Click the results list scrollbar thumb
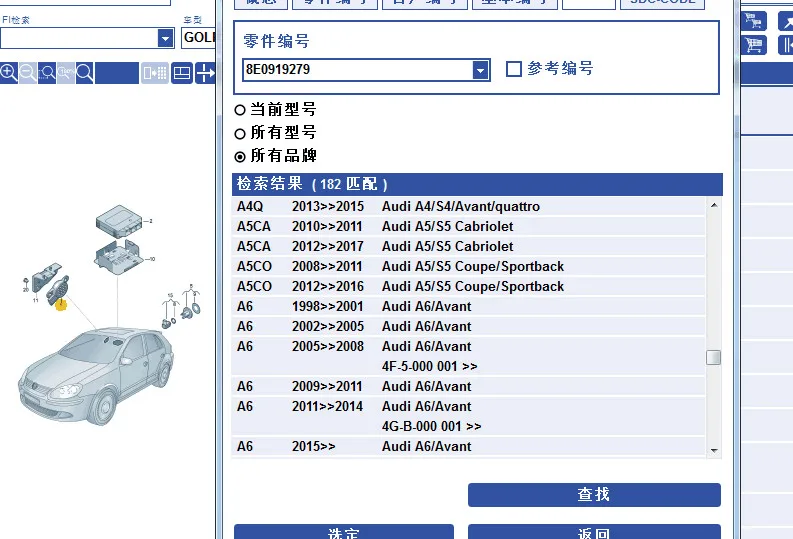 pos(714,357)
